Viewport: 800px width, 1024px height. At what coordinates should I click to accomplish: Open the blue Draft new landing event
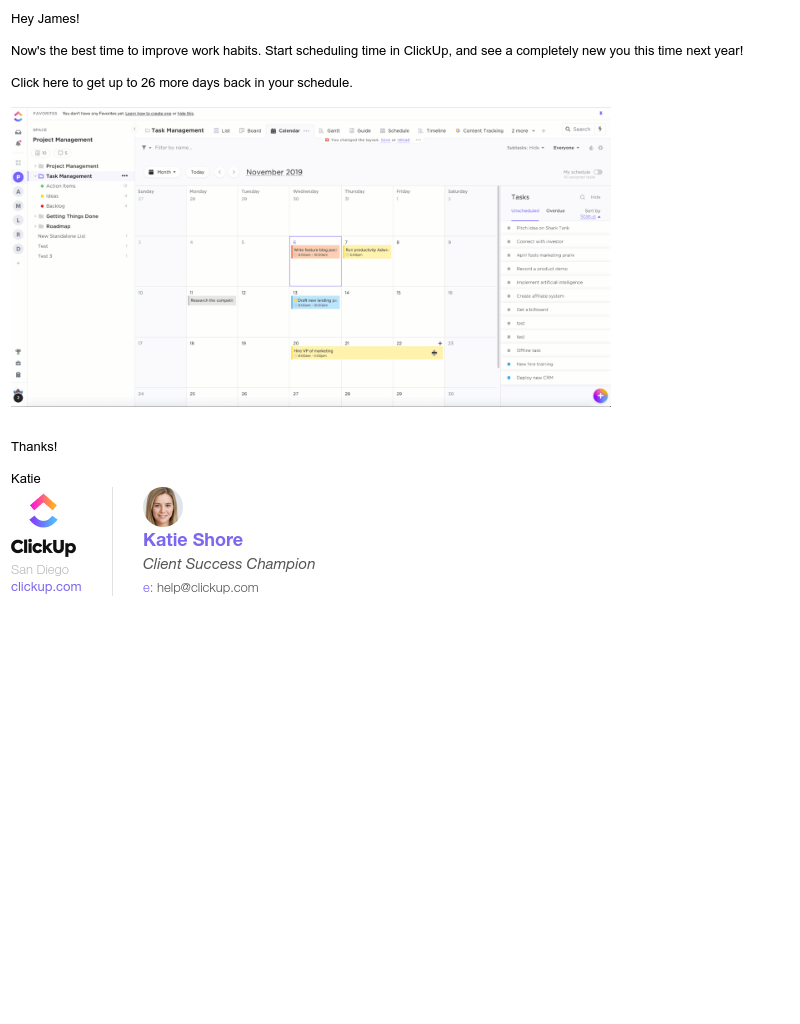(x=315, y=302)
